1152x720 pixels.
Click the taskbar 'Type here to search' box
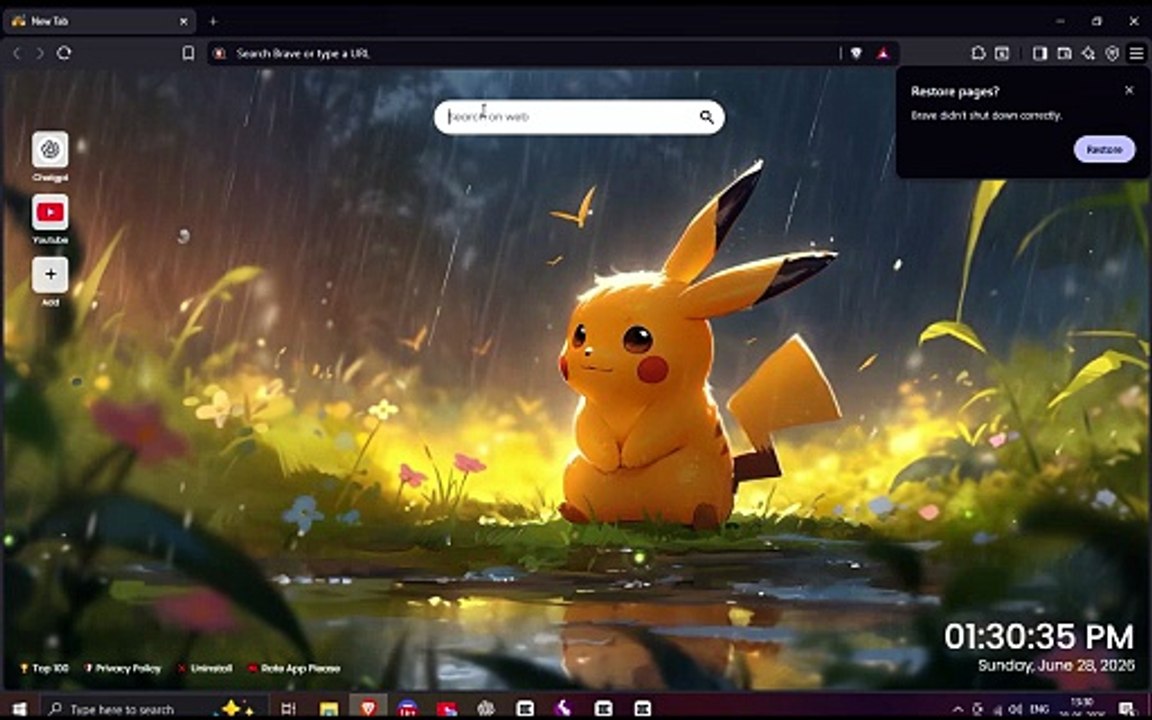tap(154, 708)
